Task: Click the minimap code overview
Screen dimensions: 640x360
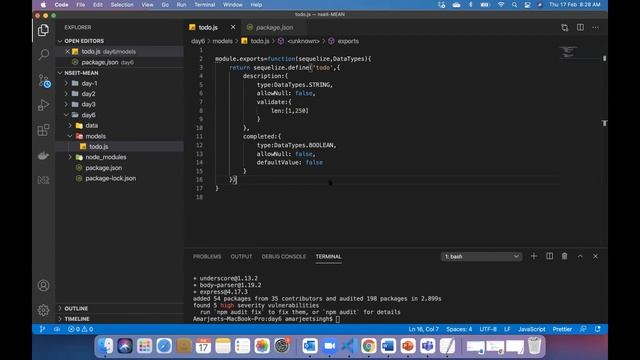Action: 568,52
